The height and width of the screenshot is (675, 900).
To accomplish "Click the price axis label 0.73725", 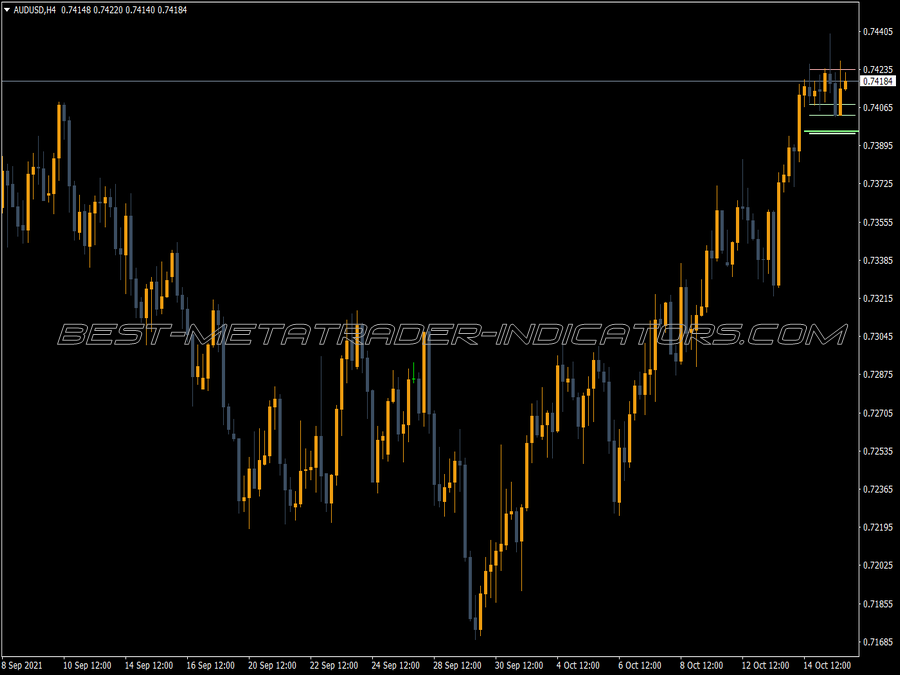I will pyautogui.click(x=878, y=184).
